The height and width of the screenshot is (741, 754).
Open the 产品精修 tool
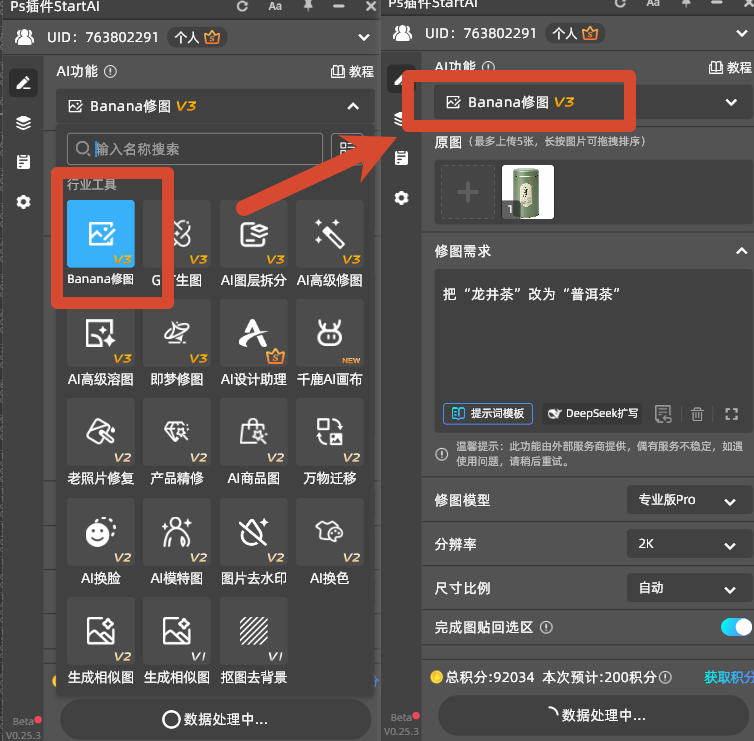[176, 432]
